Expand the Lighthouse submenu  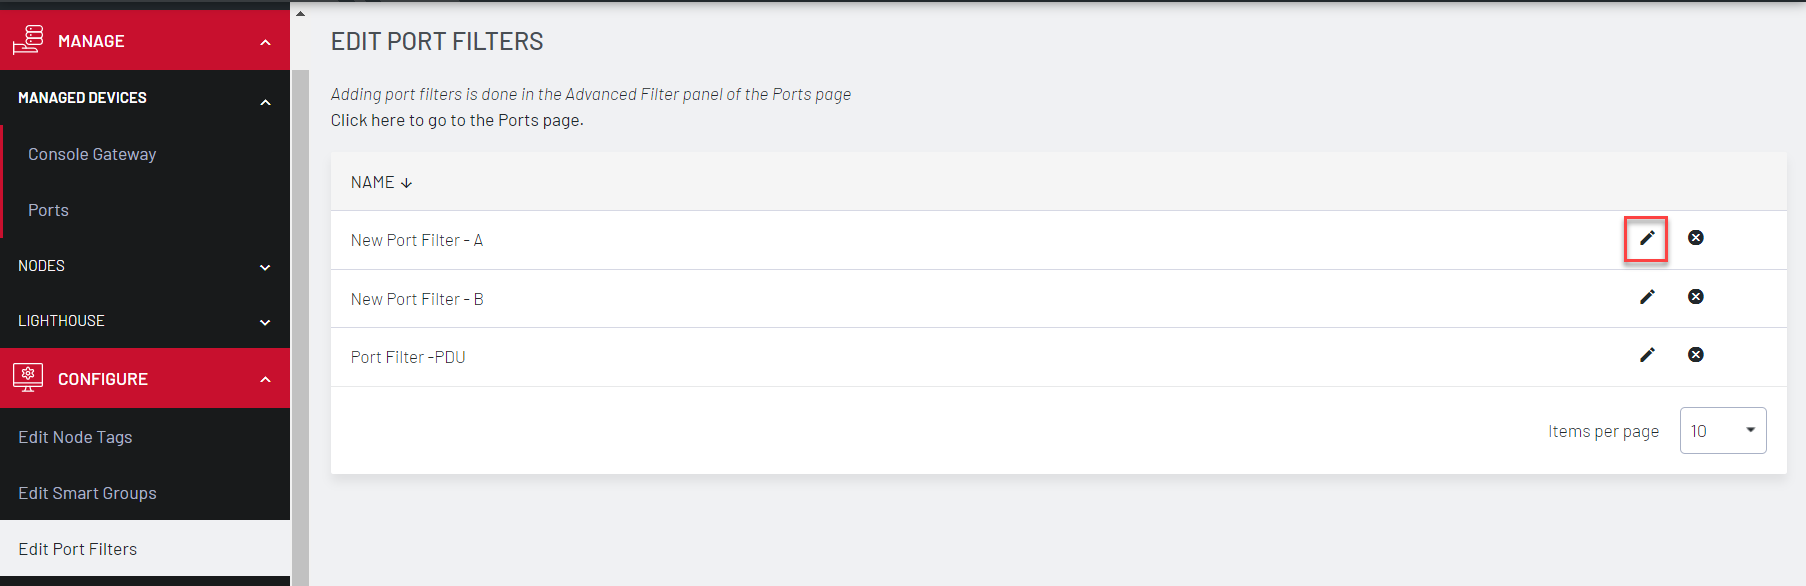click(x=265, y=322)
